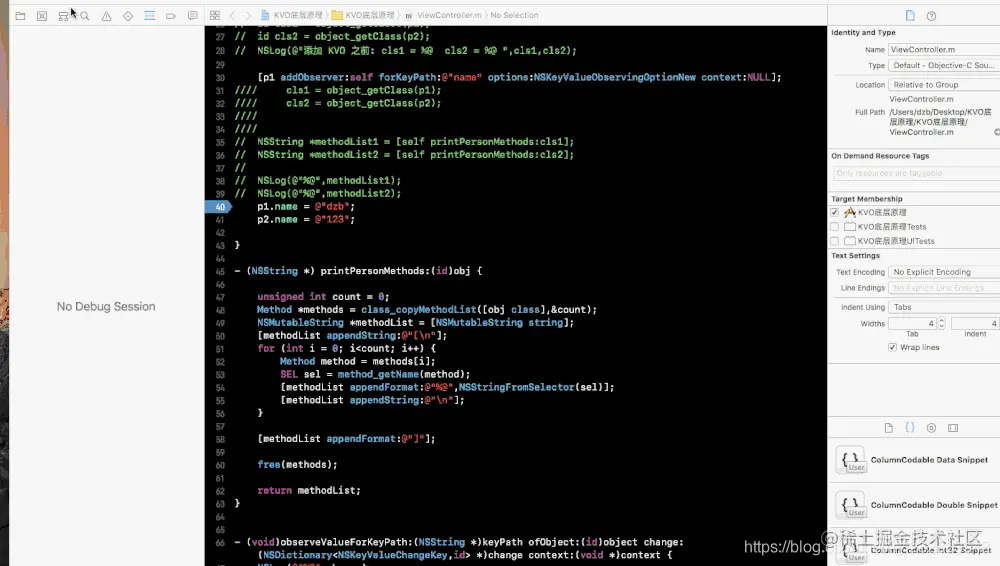Select the ColumnCodable Double Snippet icon
Viewport: 1000px width, 566px height.
[x=851, y=505]
